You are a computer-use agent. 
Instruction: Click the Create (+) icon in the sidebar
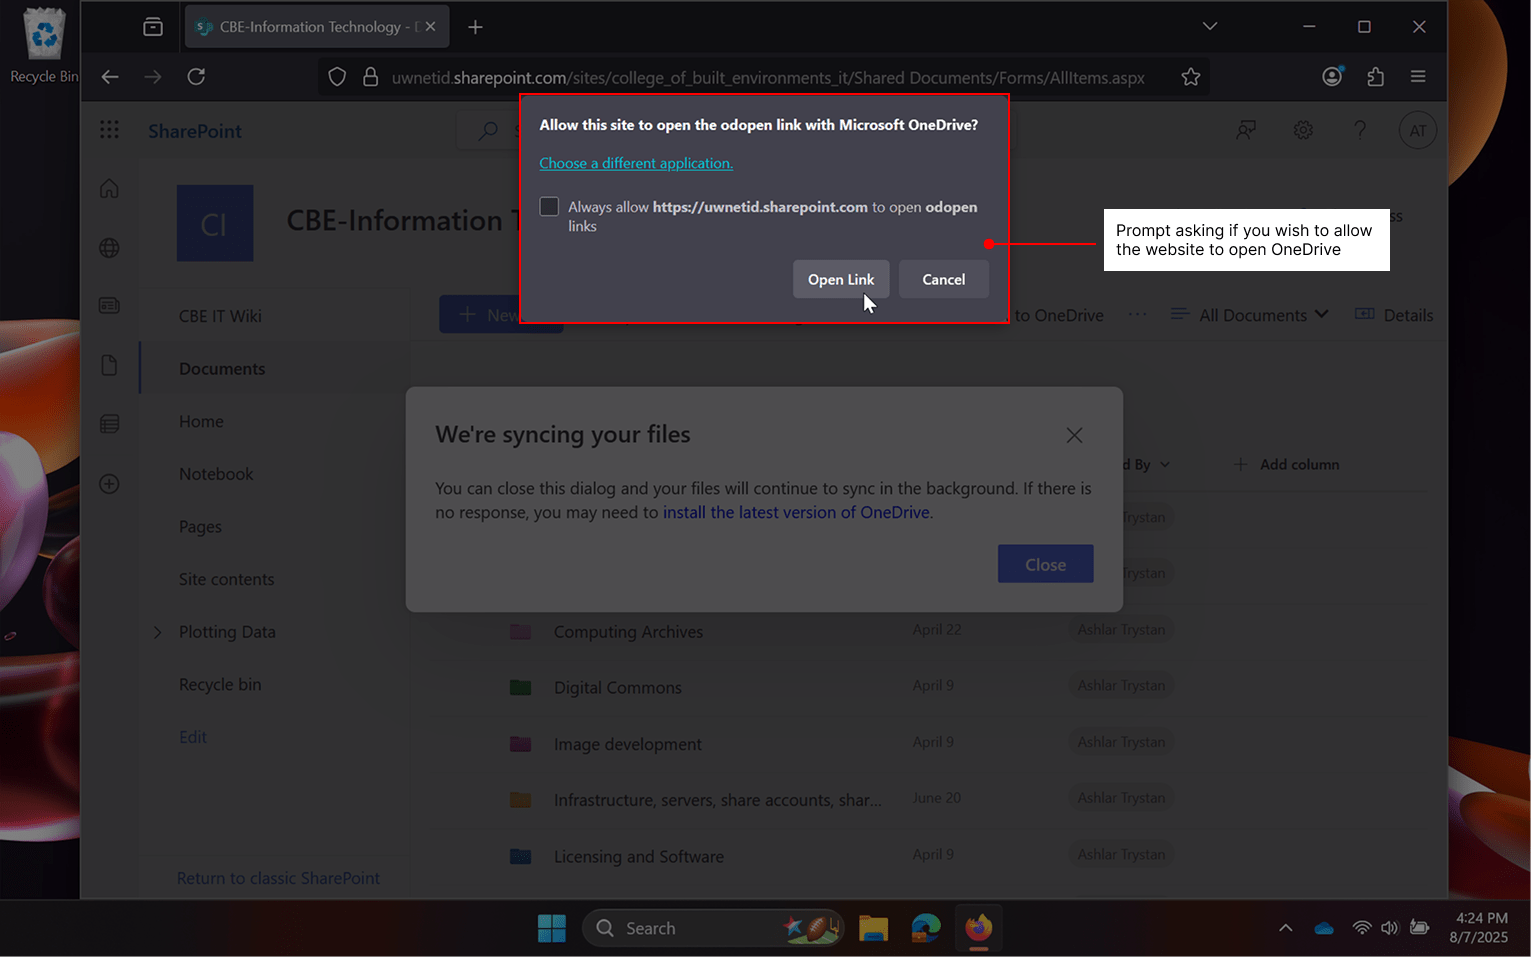point(109,484)
